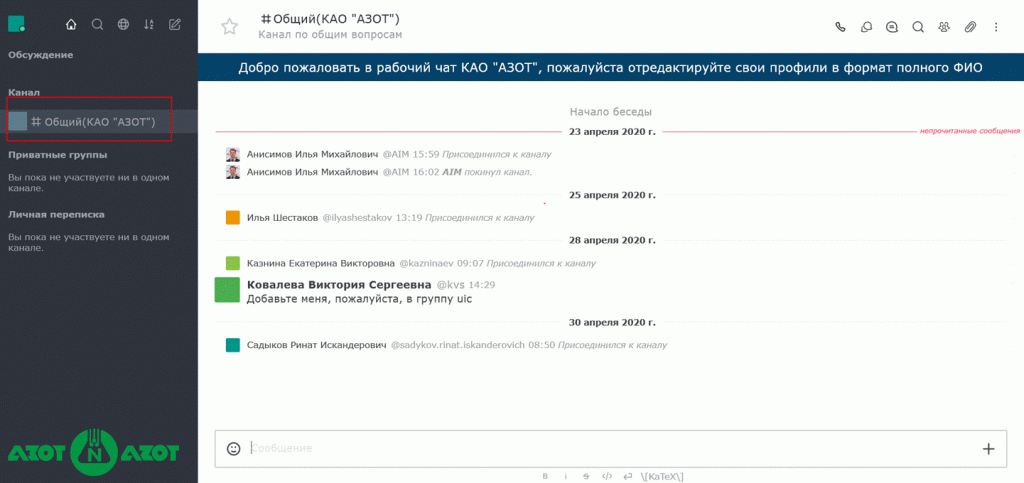Open the files paperclip icon
The height and width of the screenshot is (483, 1024).
click(x=970, y=27)
